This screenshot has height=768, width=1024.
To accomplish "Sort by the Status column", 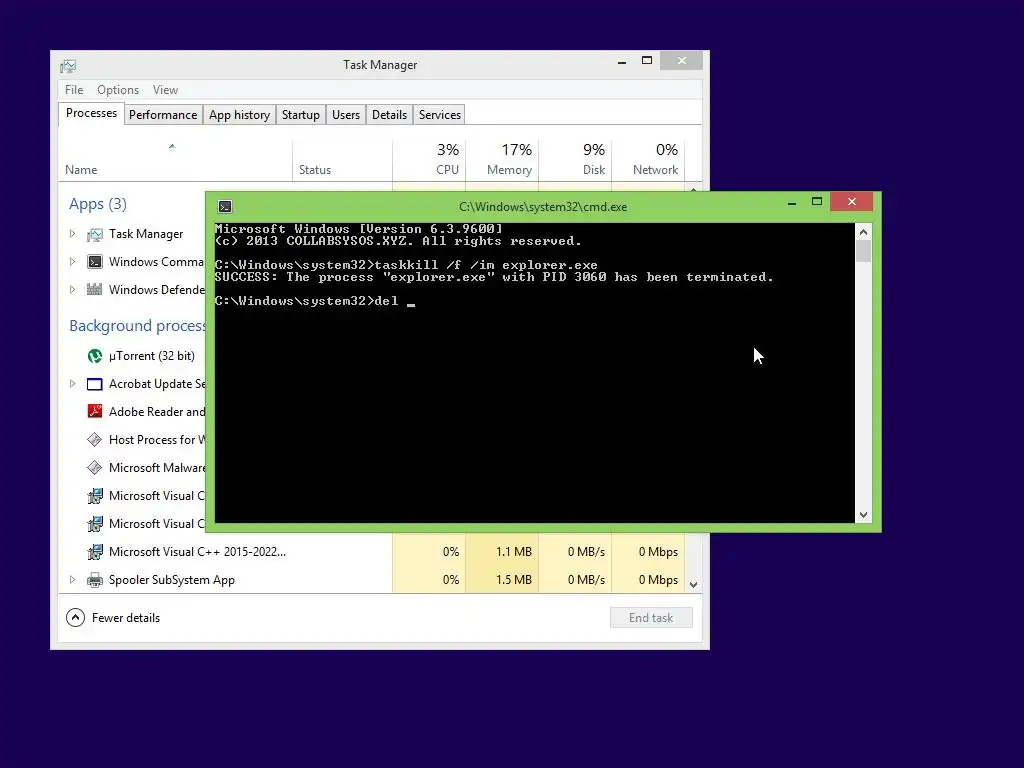I will 342,161.
